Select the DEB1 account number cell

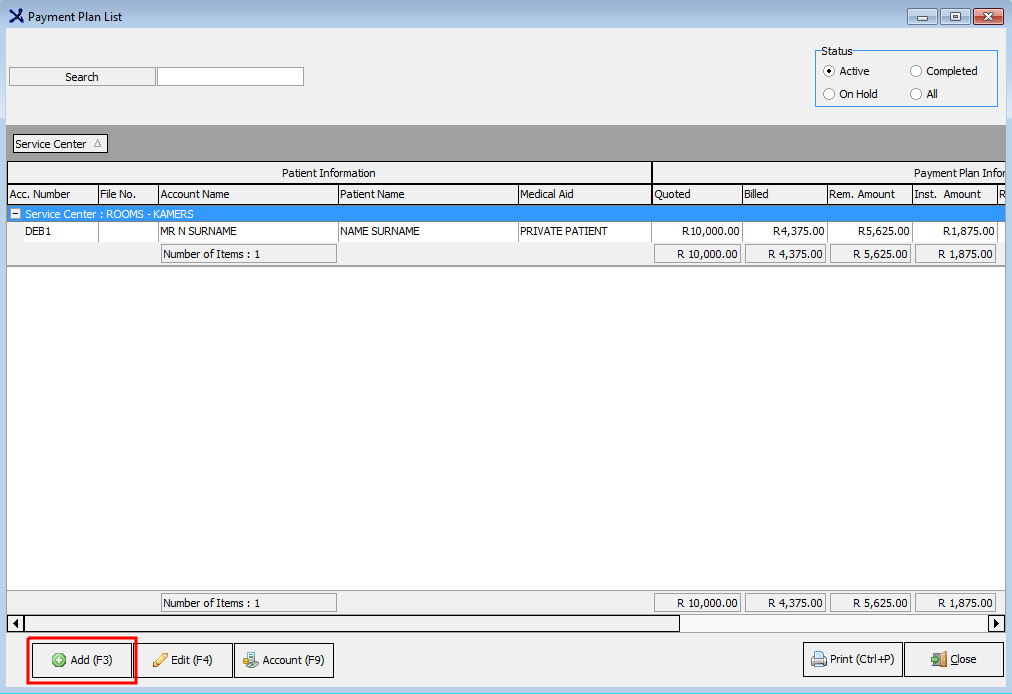pyautogui.click(x=61, y=231)
